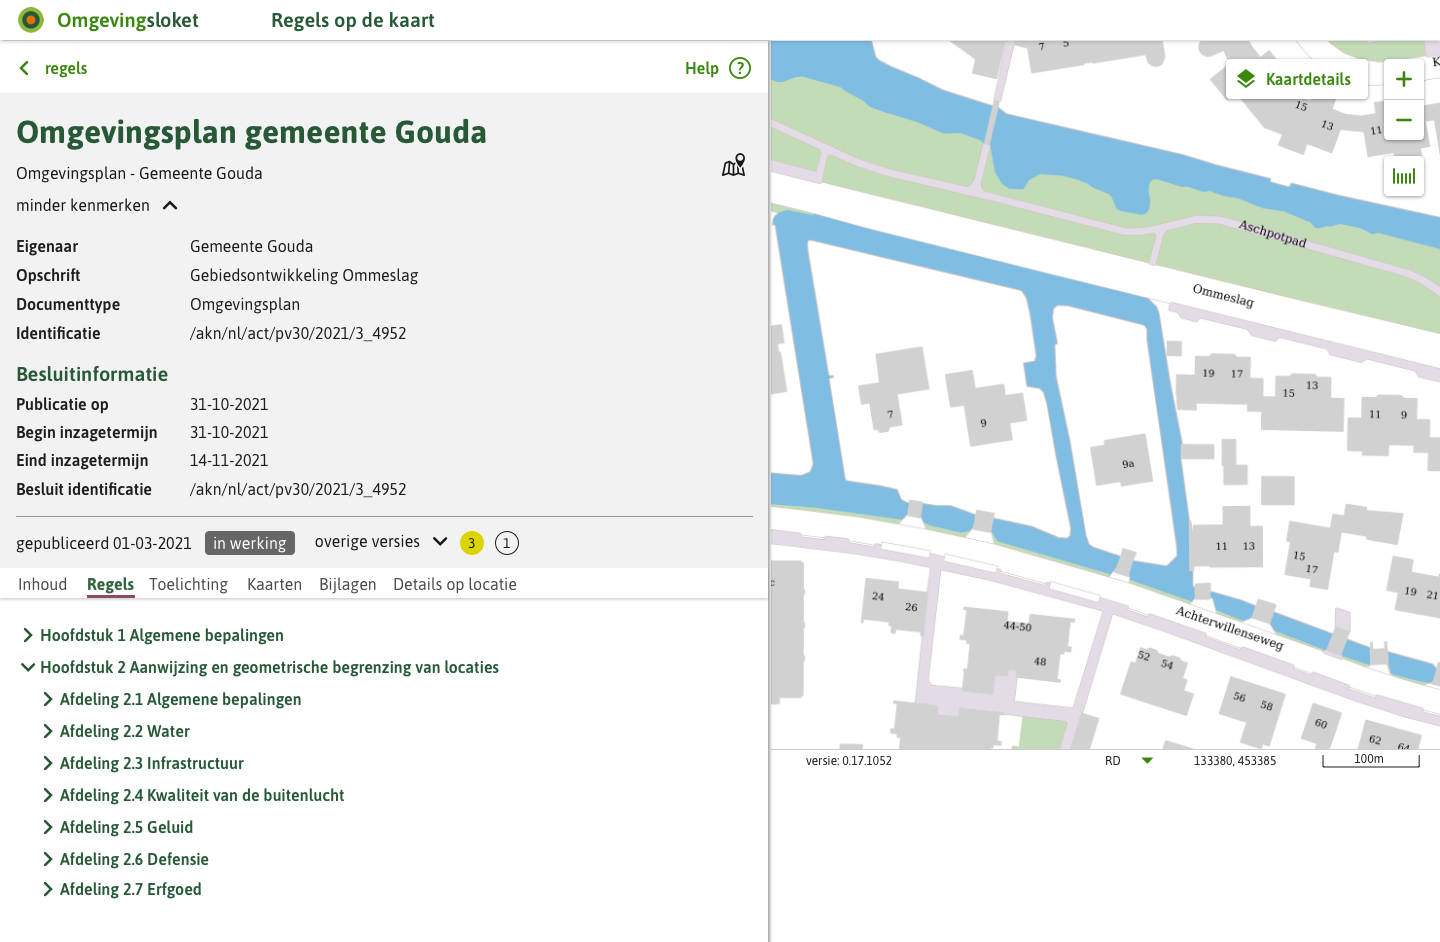Click the yellow badge with number 3

coord(472,543)
